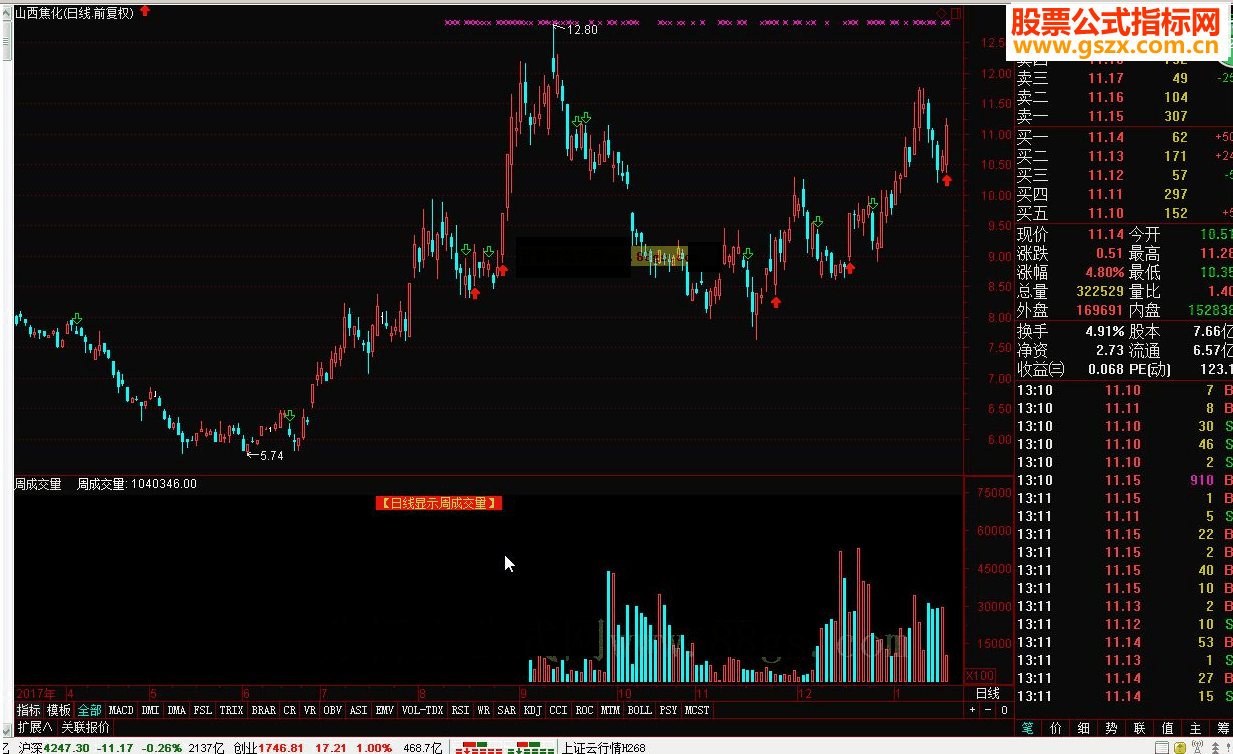Switch to the WR indicator
Screen dimensions: 1233x754
click(x=483, y=710)
